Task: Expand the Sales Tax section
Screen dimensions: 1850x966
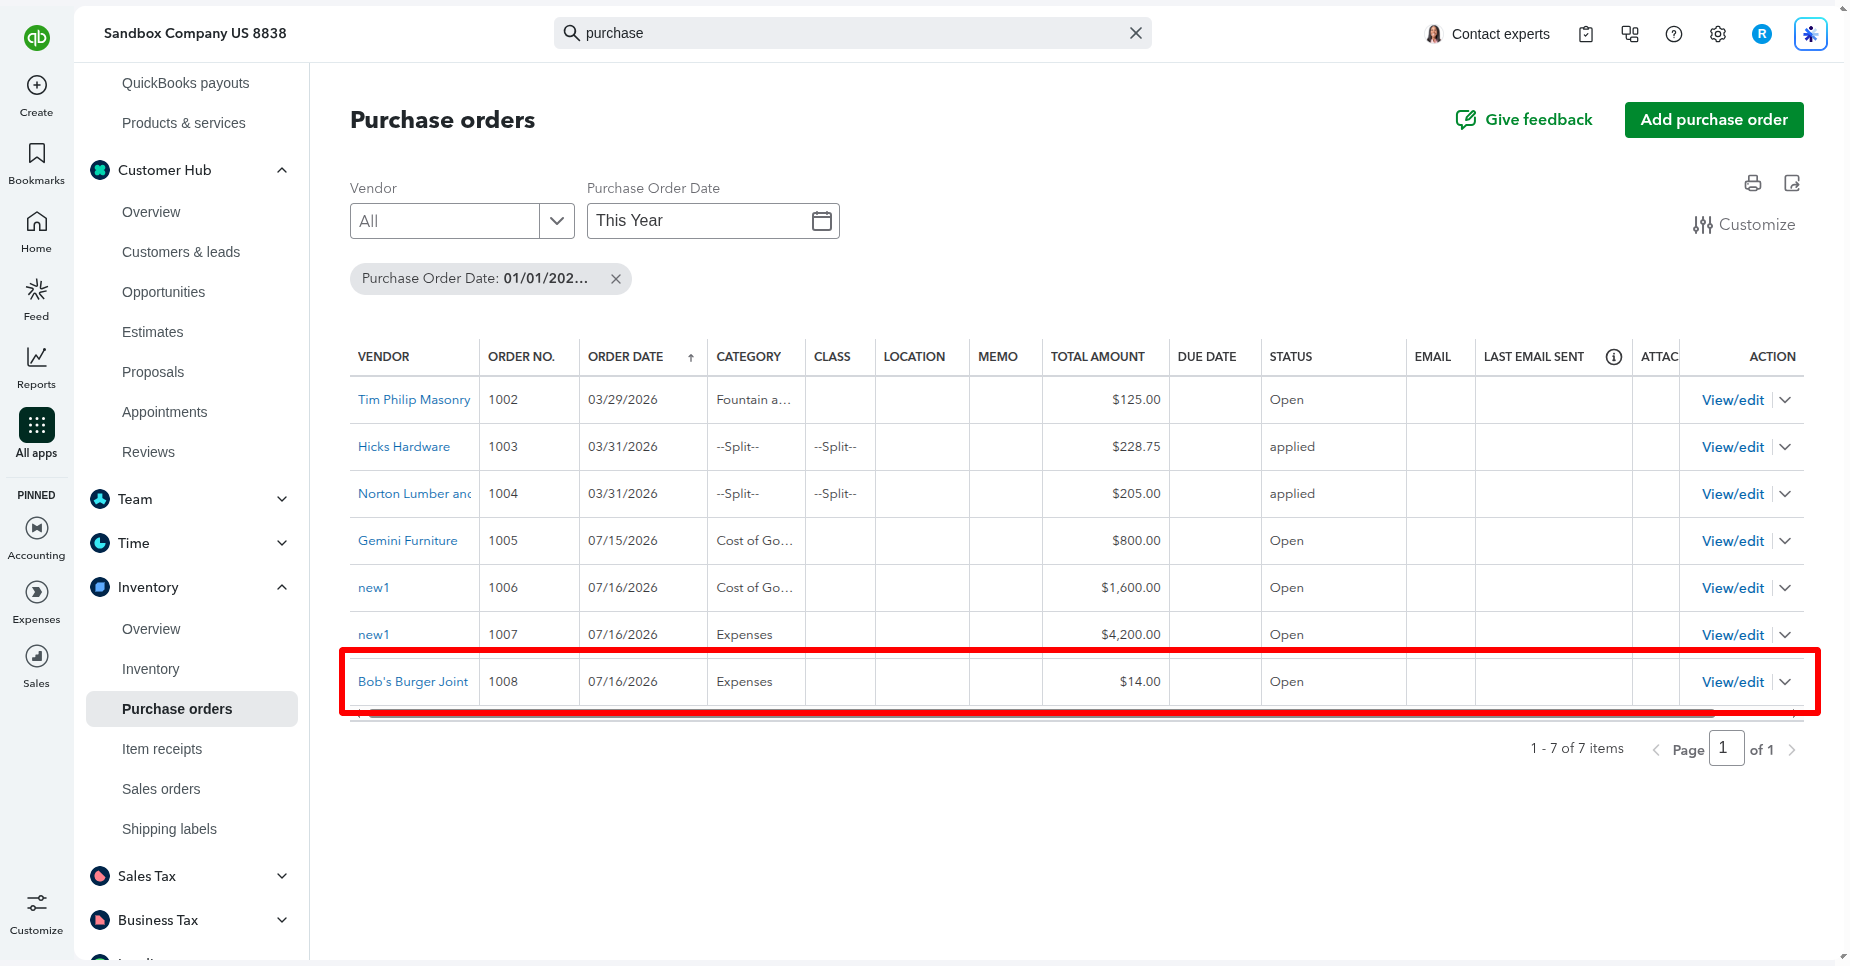Action: click(x=282, y=876)
